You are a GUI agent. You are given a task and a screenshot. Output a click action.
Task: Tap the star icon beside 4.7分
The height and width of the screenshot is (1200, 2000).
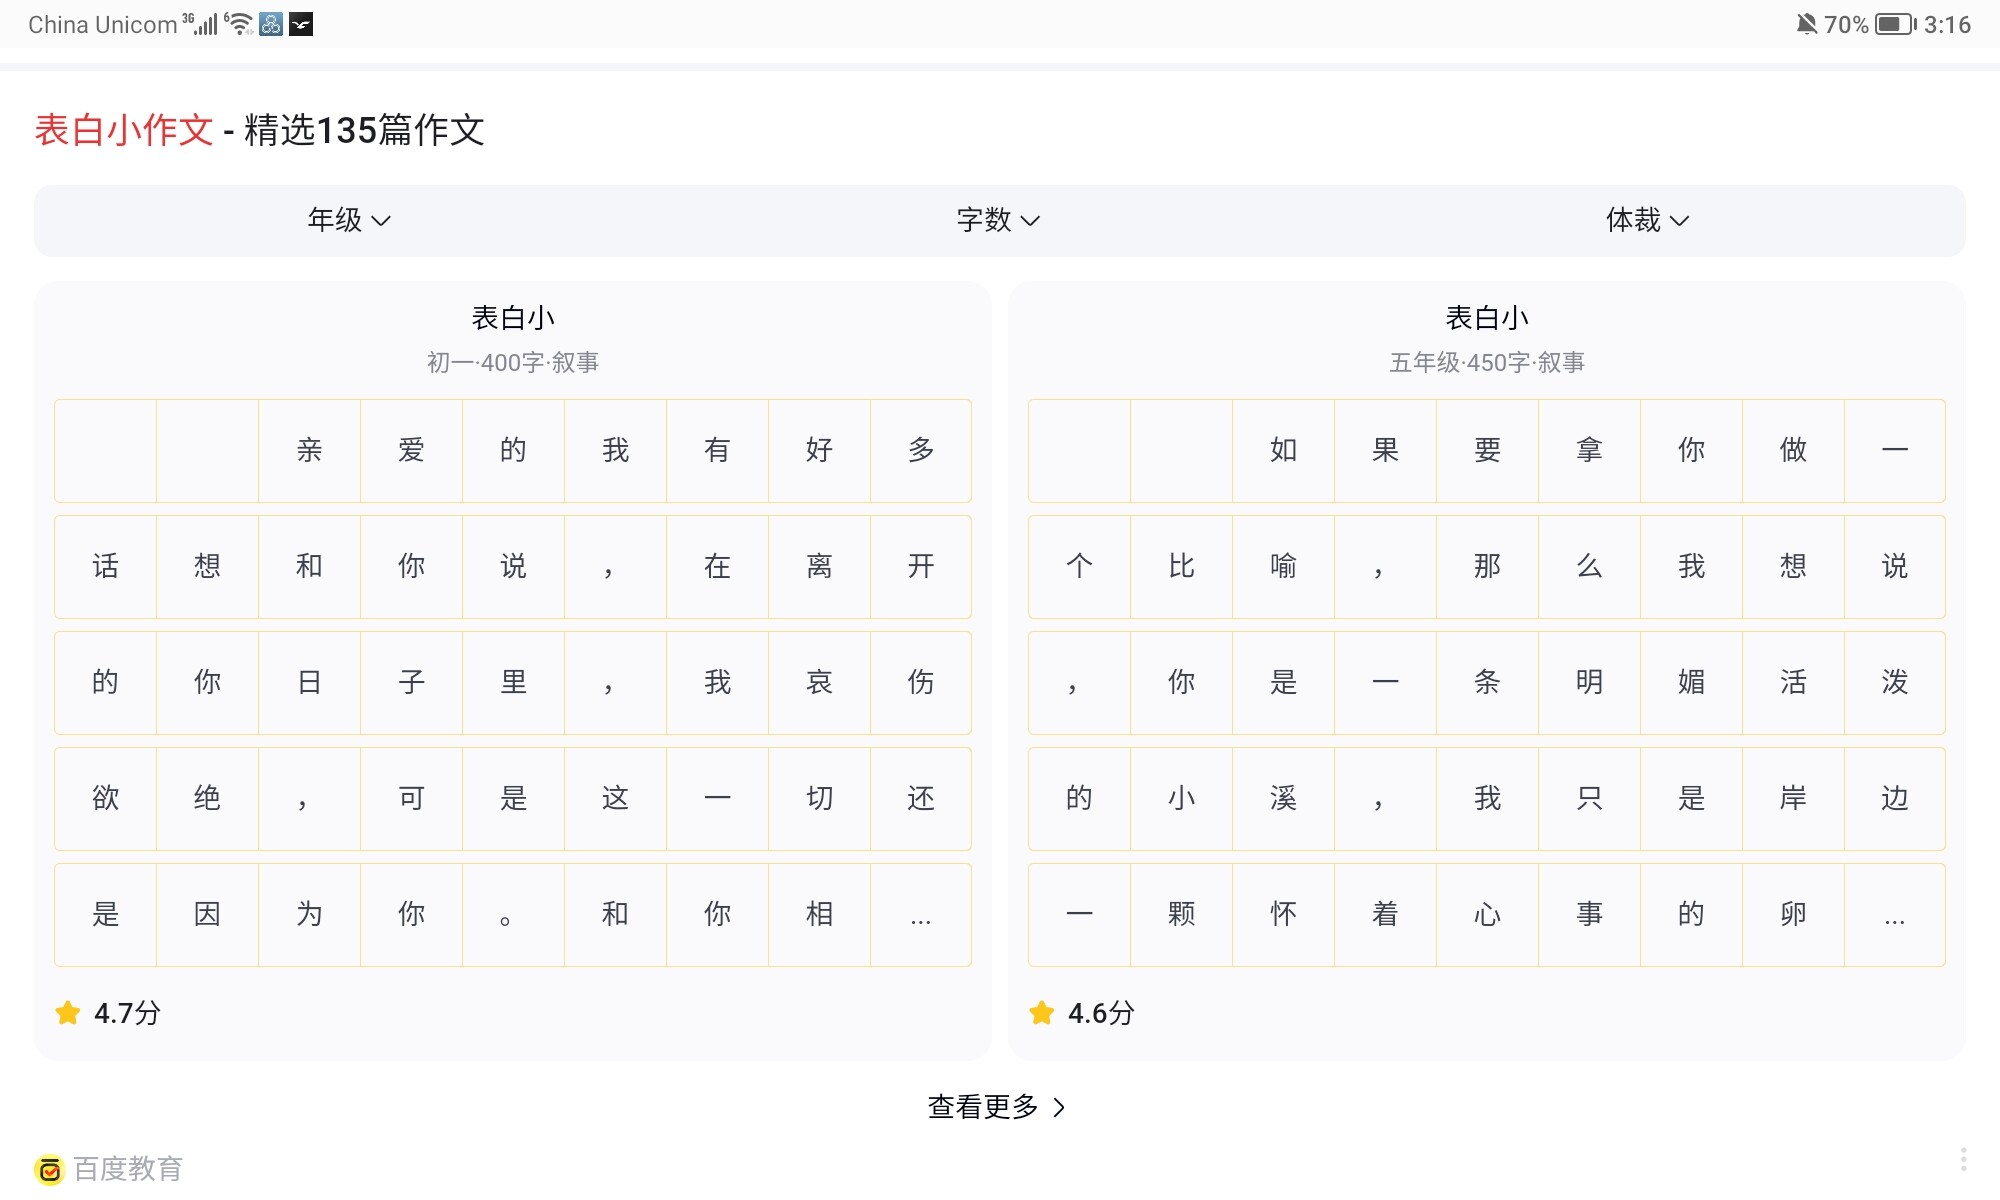[x=68, y=1013]
